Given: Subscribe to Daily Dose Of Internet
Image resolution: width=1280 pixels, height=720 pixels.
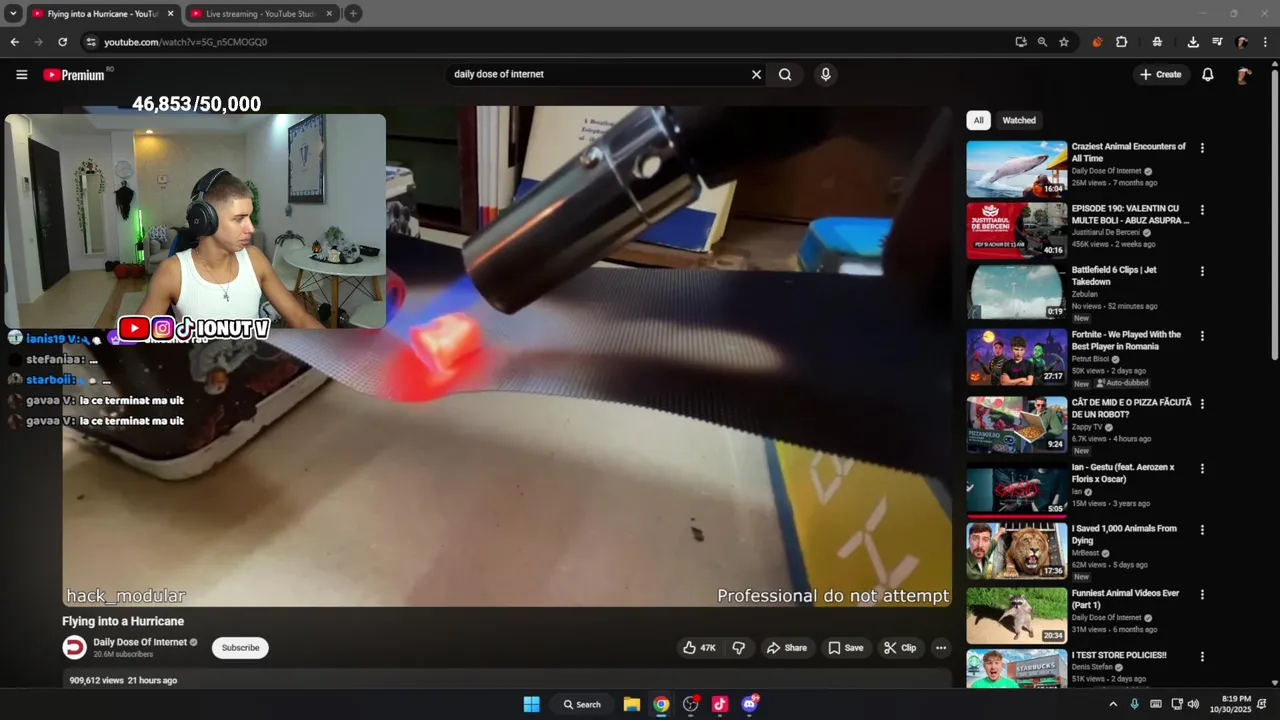Looking at the screenshot, I should tap(240, 648).
